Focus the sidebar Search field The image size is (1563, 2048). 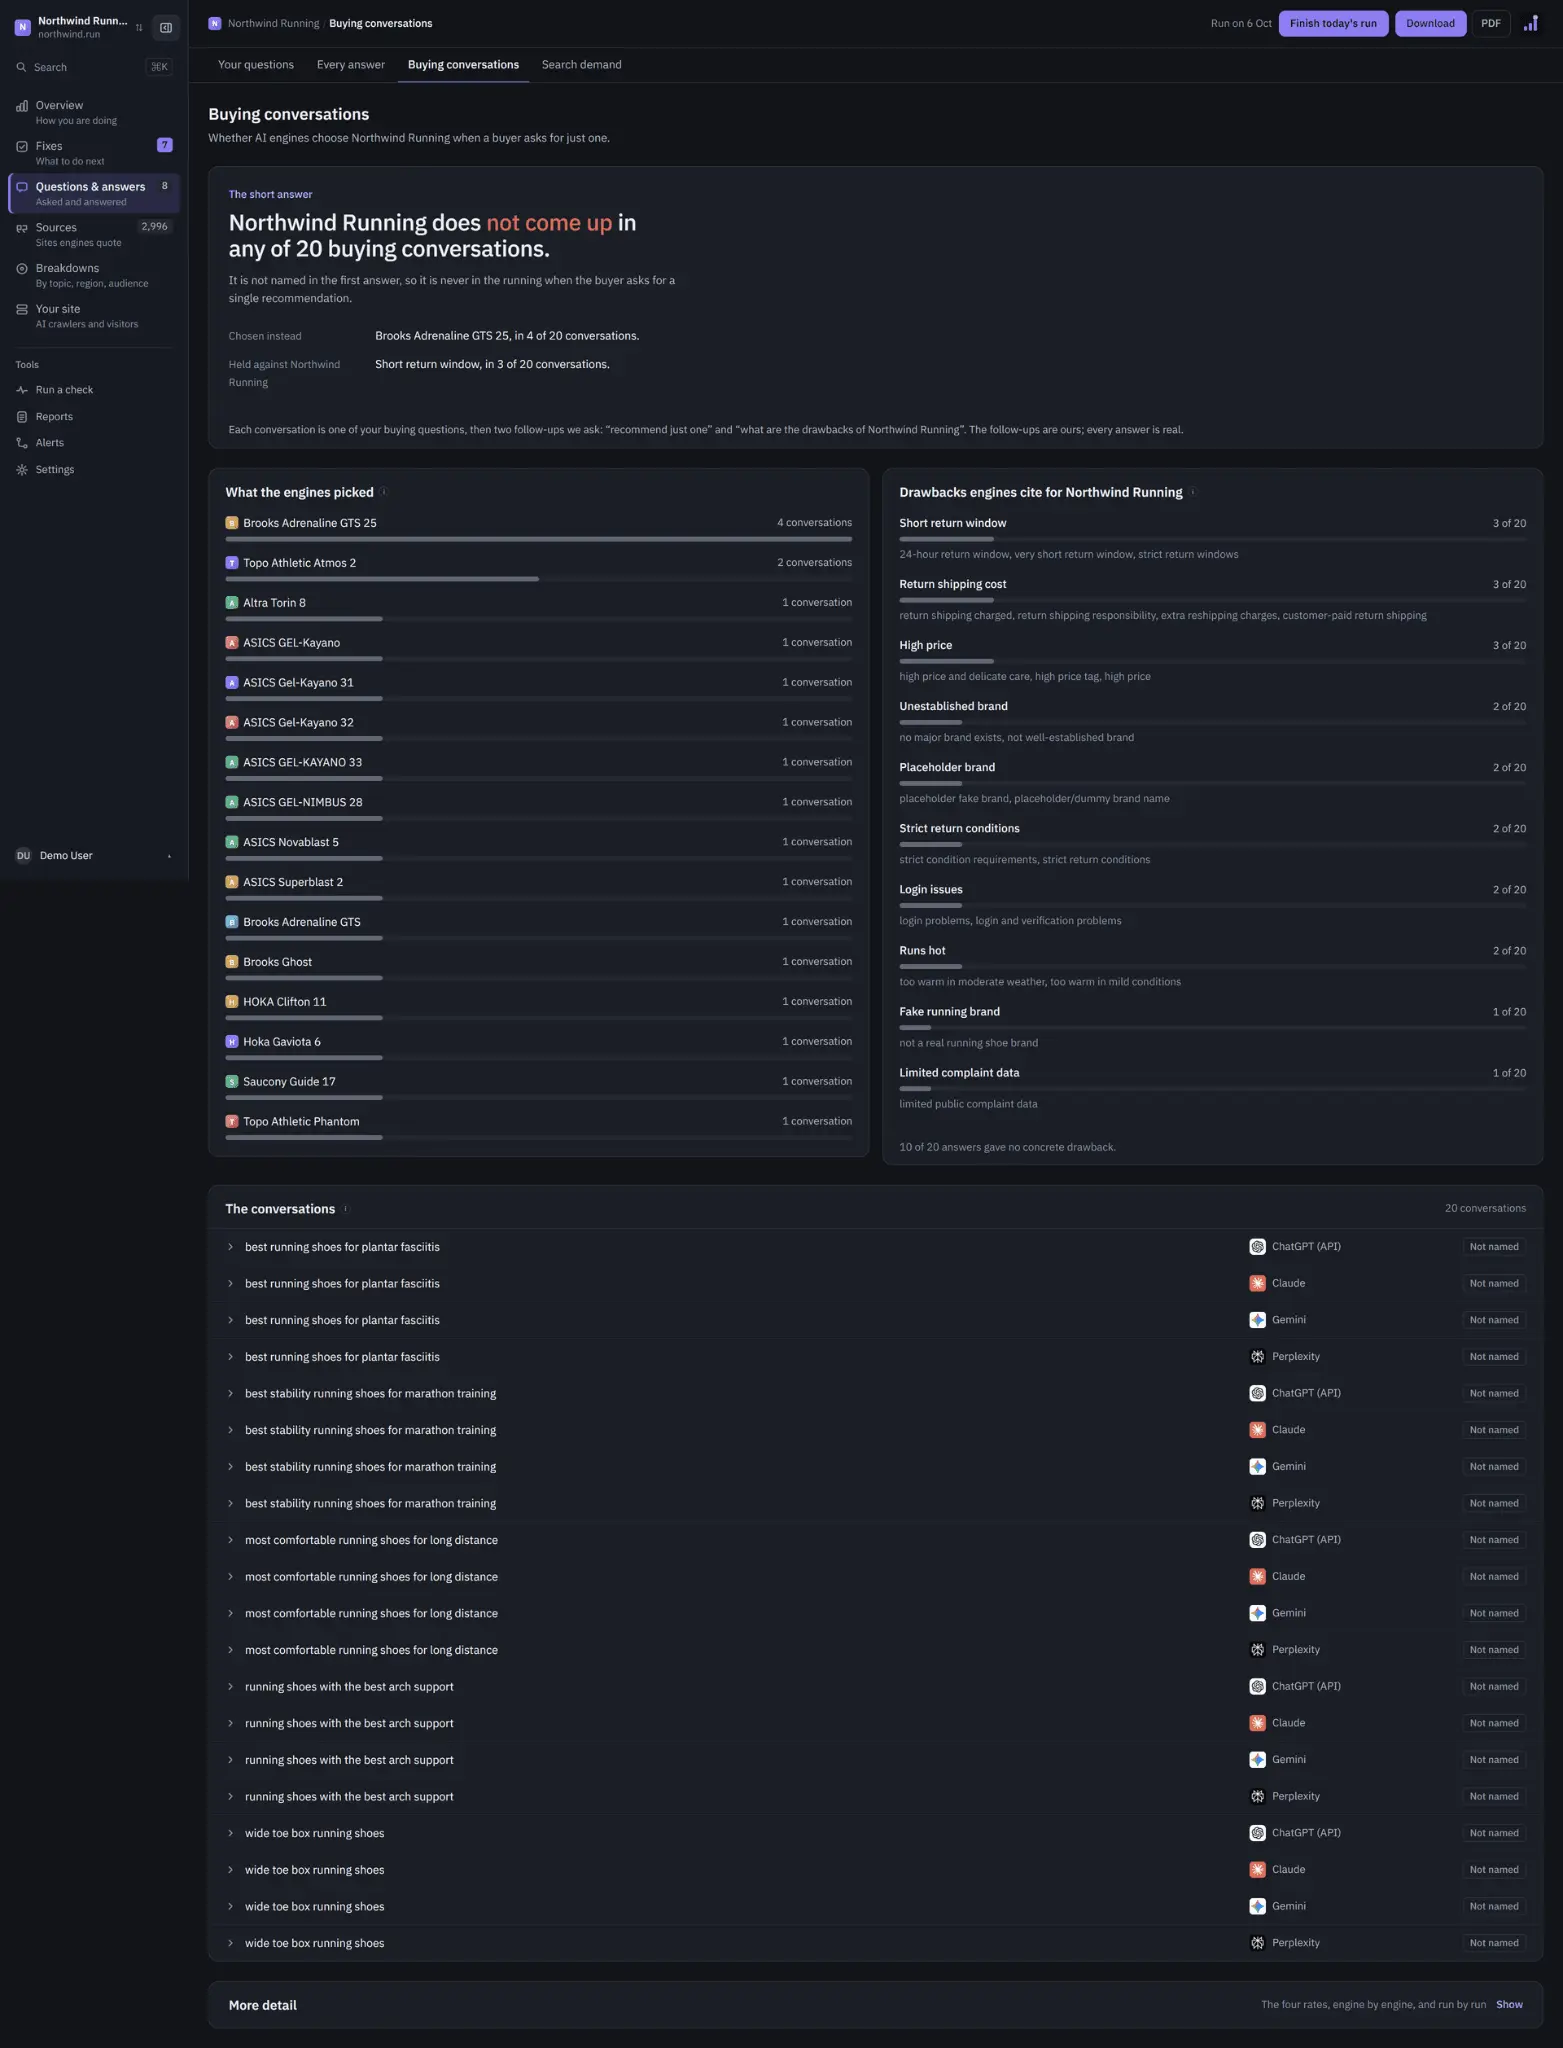click(x=94, y=67)
